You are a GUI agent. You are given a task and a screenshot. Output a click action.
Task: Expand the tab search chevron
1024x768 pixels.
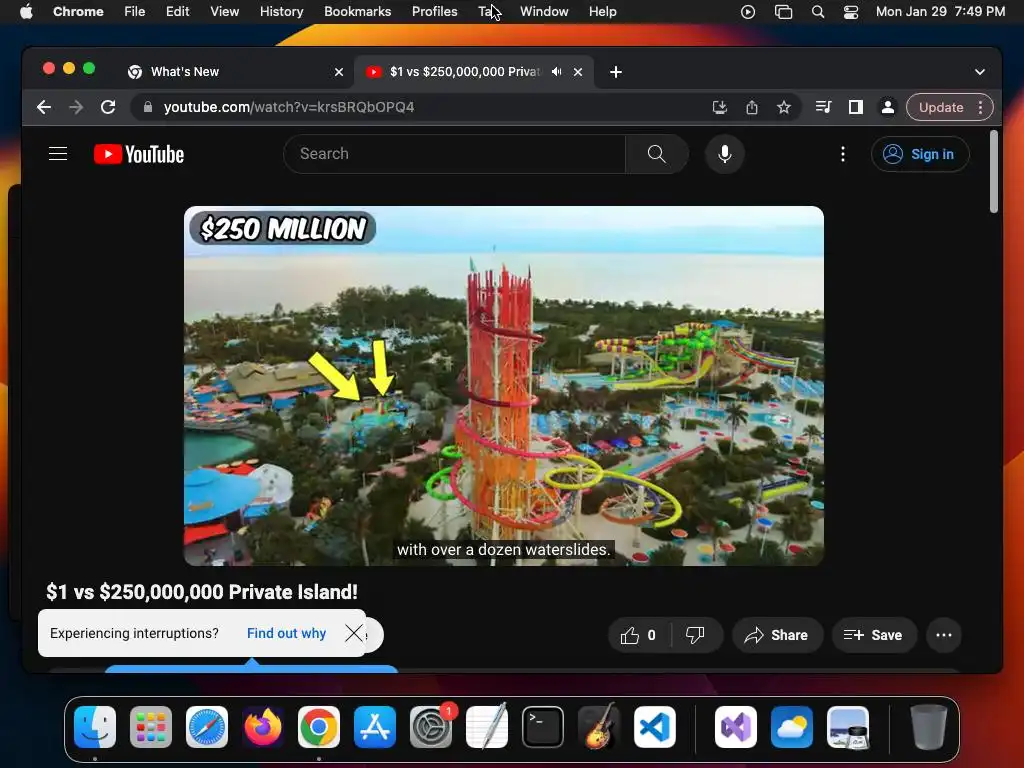pyautogui.click(x=980, y=72)
